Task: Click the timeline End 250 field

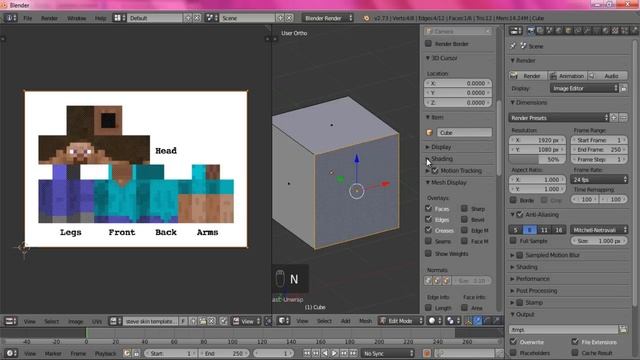Action: tap(223, 353)
